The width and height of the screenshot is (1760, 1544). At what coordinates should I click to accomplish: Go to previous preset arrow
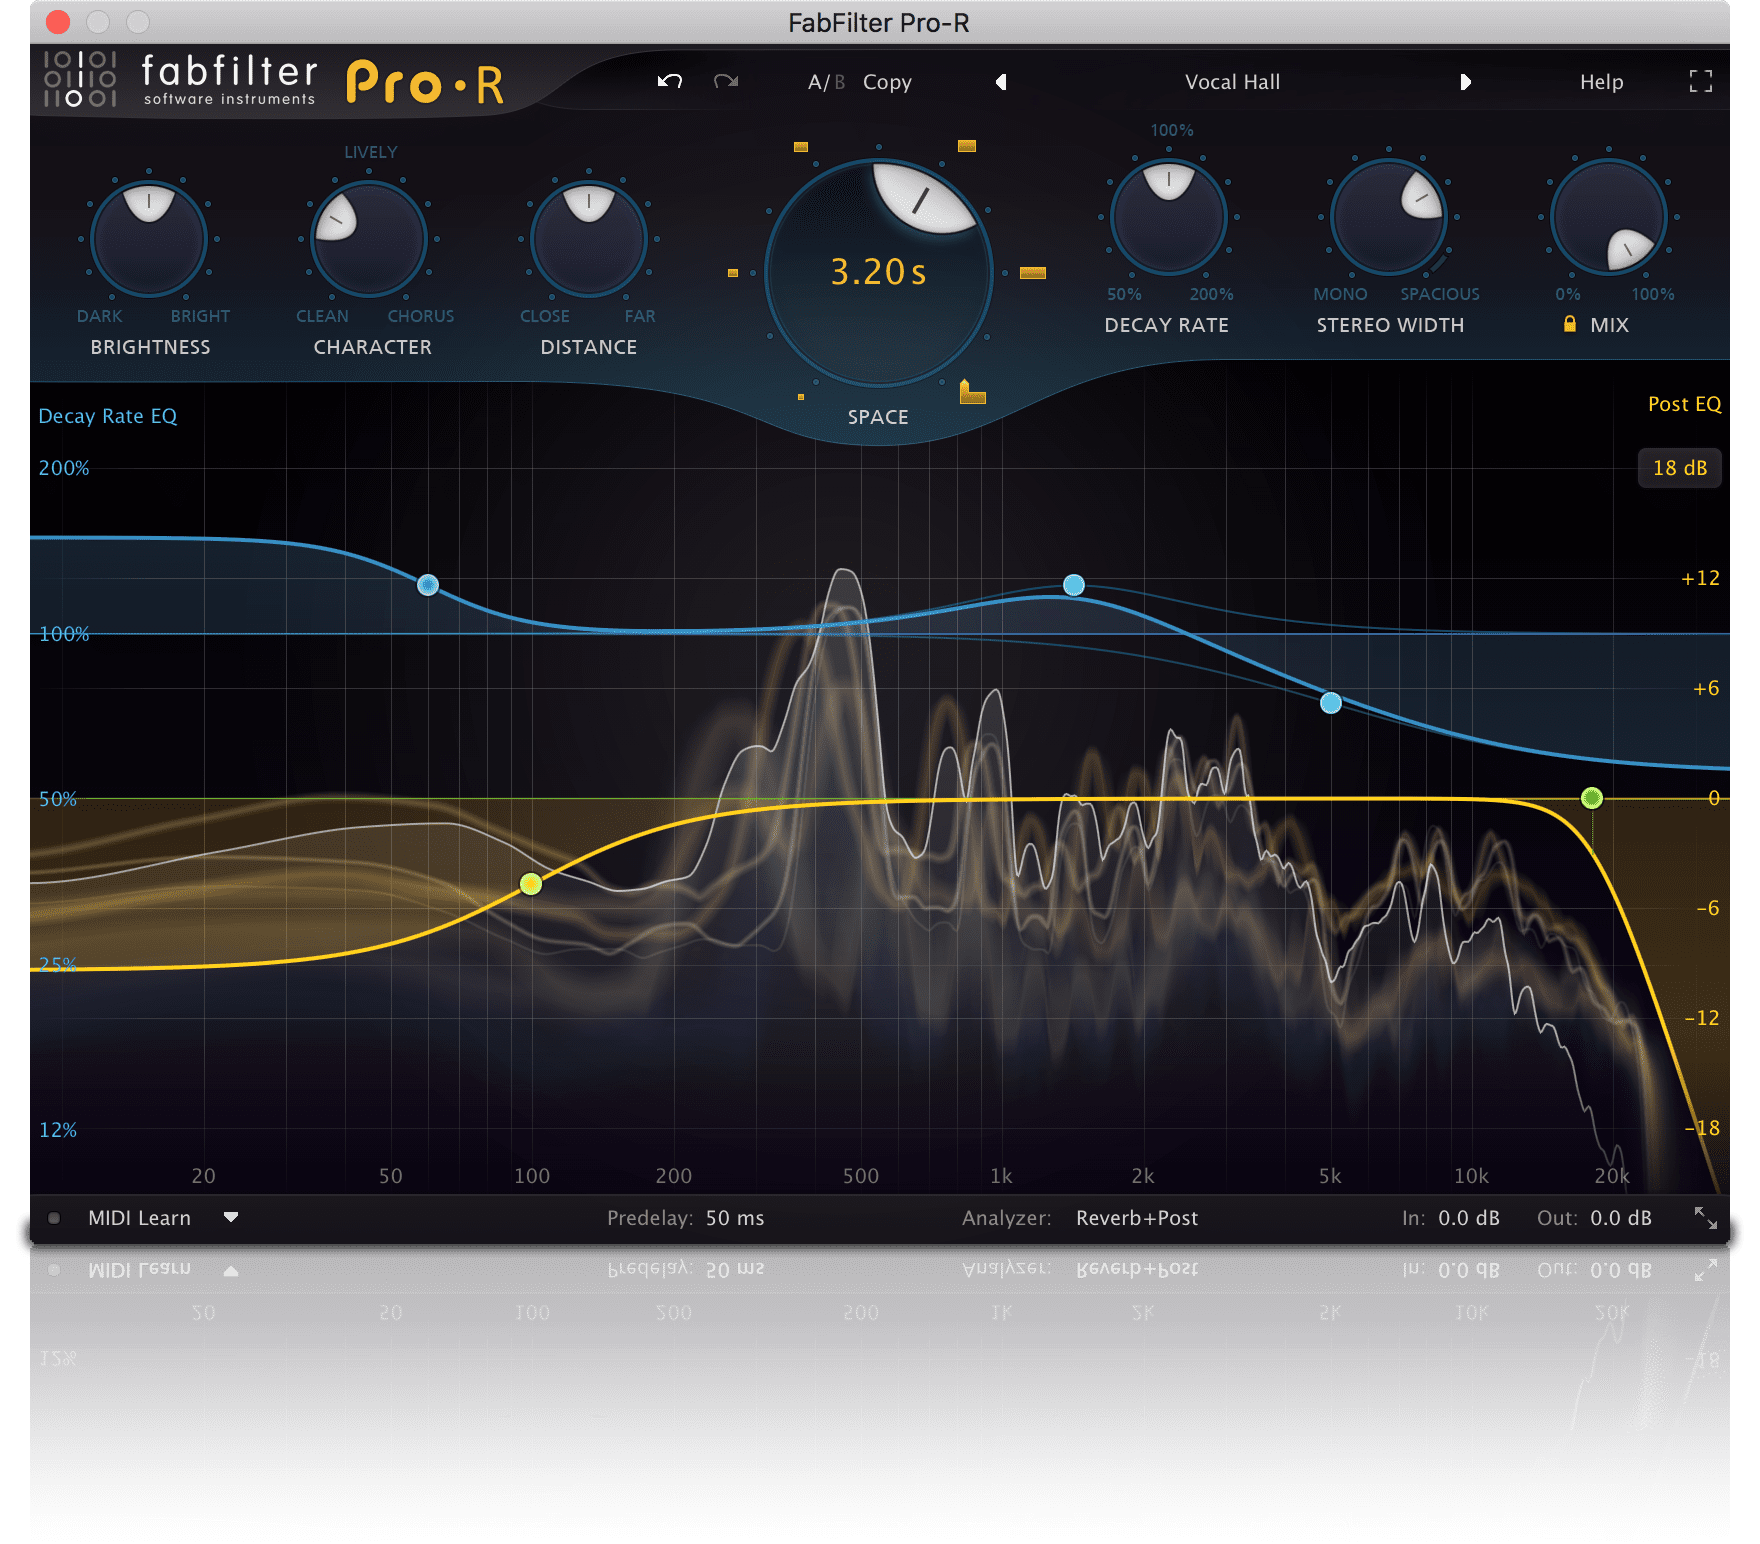tap(1001, 82)
